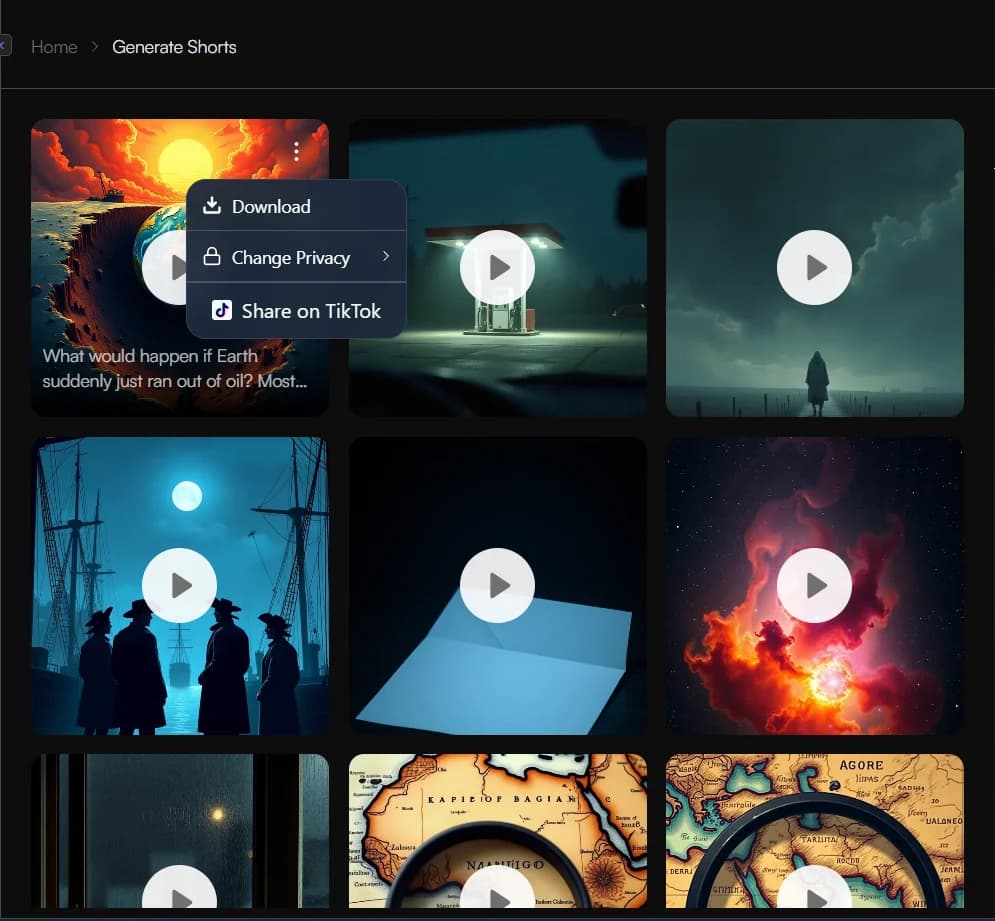Click the Download icon in the context menu
Image resolution: width=995 pixels, height=921 pixels.
pyautogui.click(x=212, y=205)
